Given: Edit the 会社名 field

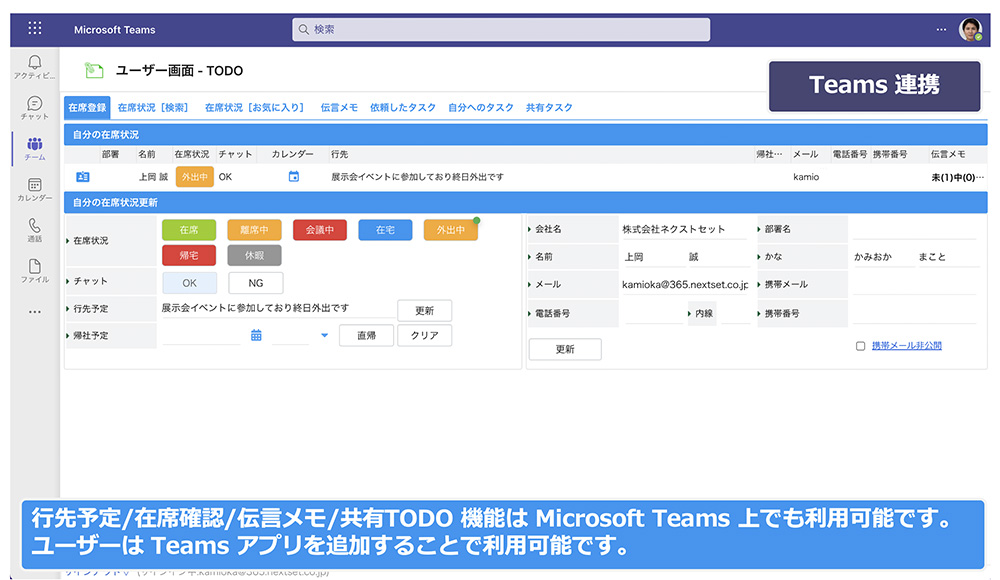Looking at the screenshot, I should [x=684, y=229].
